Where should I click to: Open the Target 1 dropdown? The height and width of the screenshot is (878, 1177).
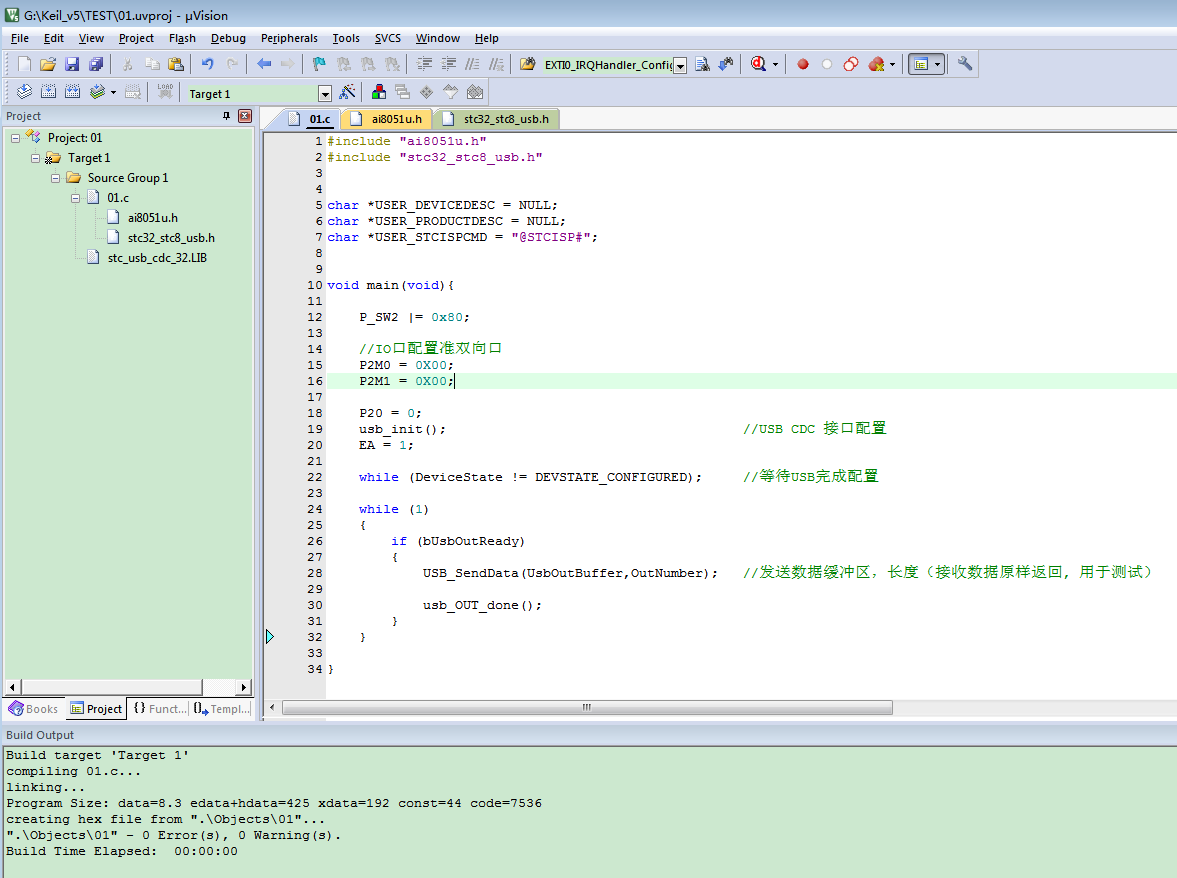[325, 94]
